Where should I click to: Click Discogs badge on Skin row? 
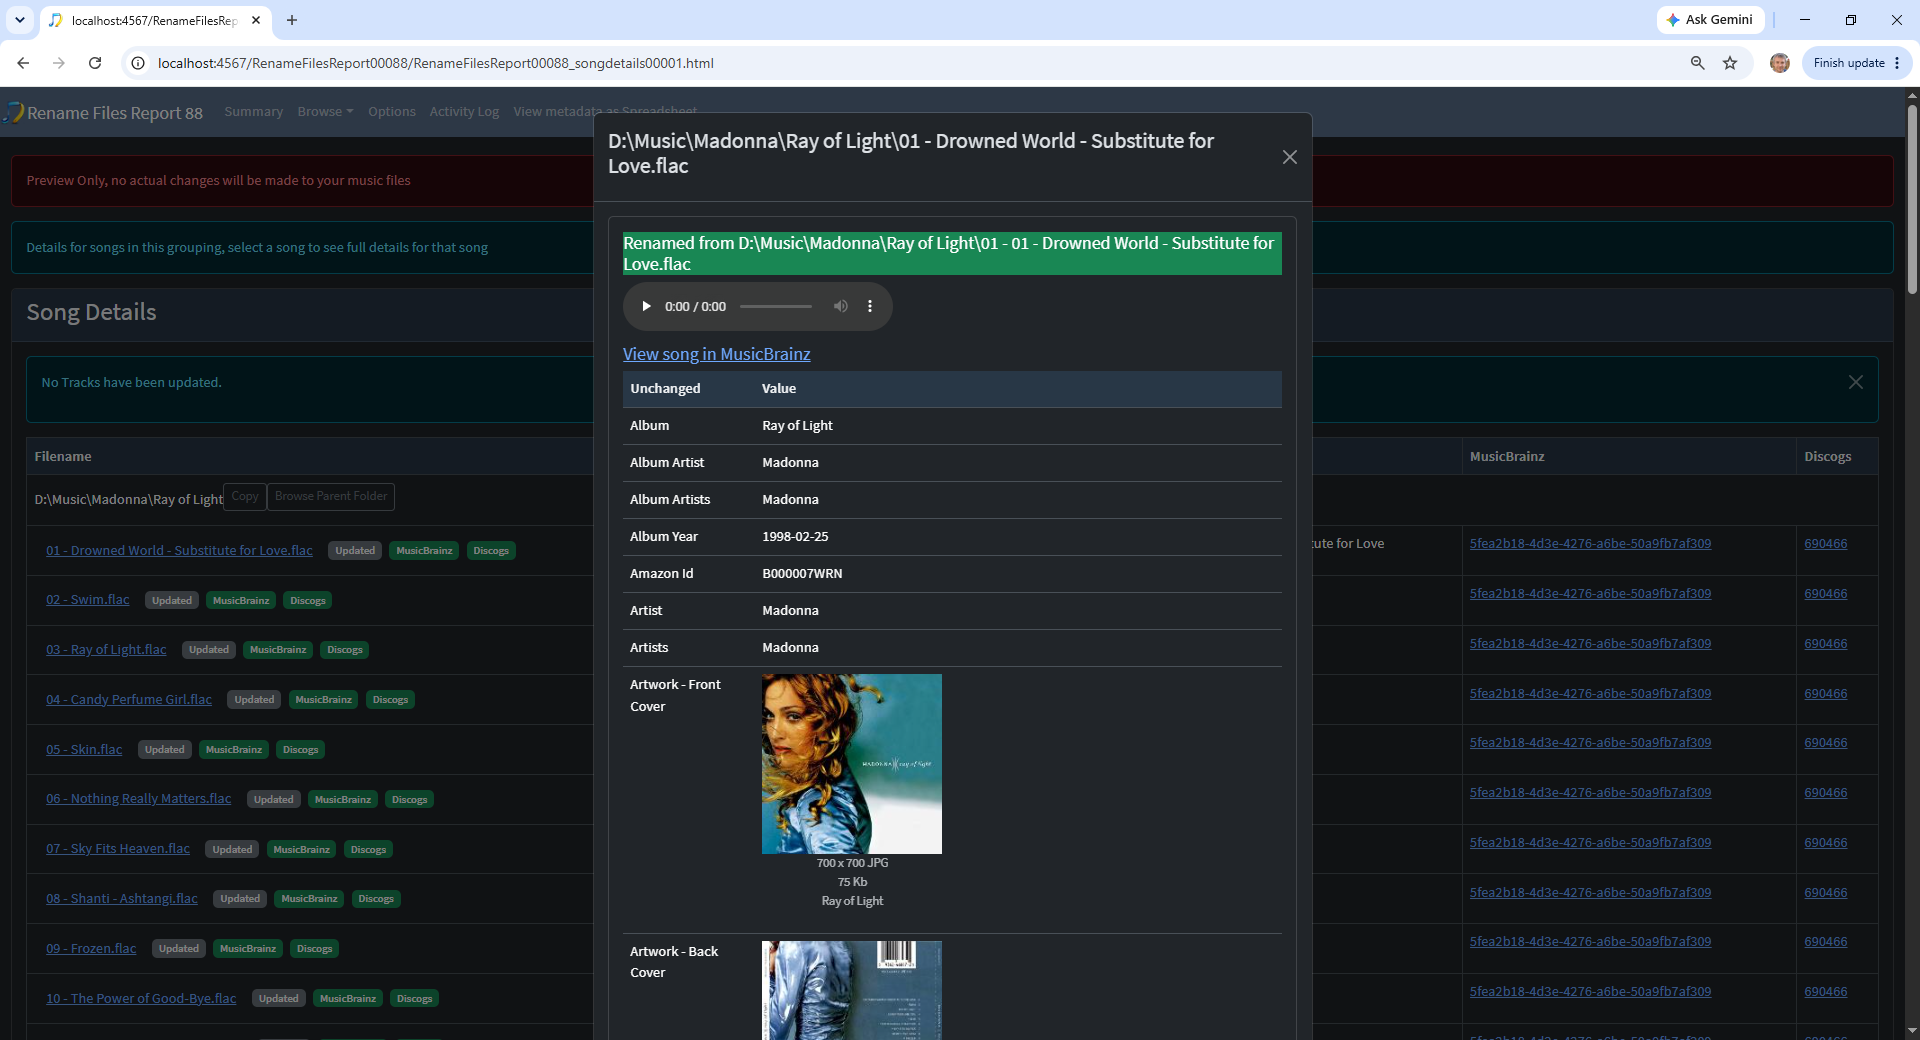tap(300, 750)
